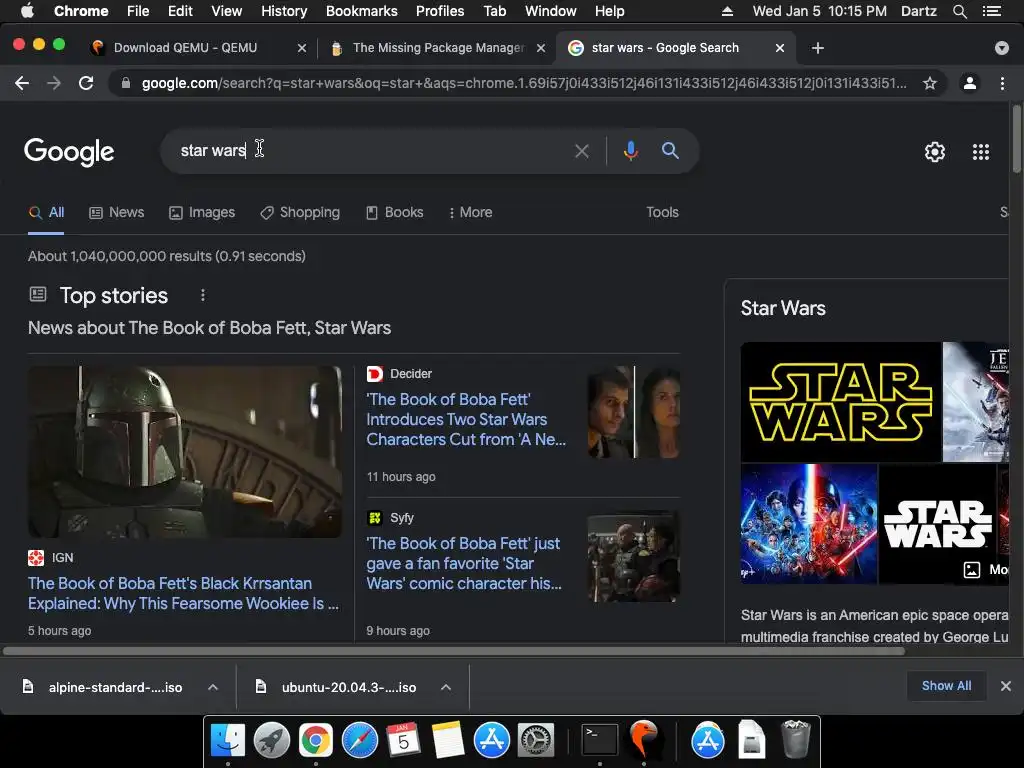Open Decider's Book of Boba Fett article

(466, 419)
